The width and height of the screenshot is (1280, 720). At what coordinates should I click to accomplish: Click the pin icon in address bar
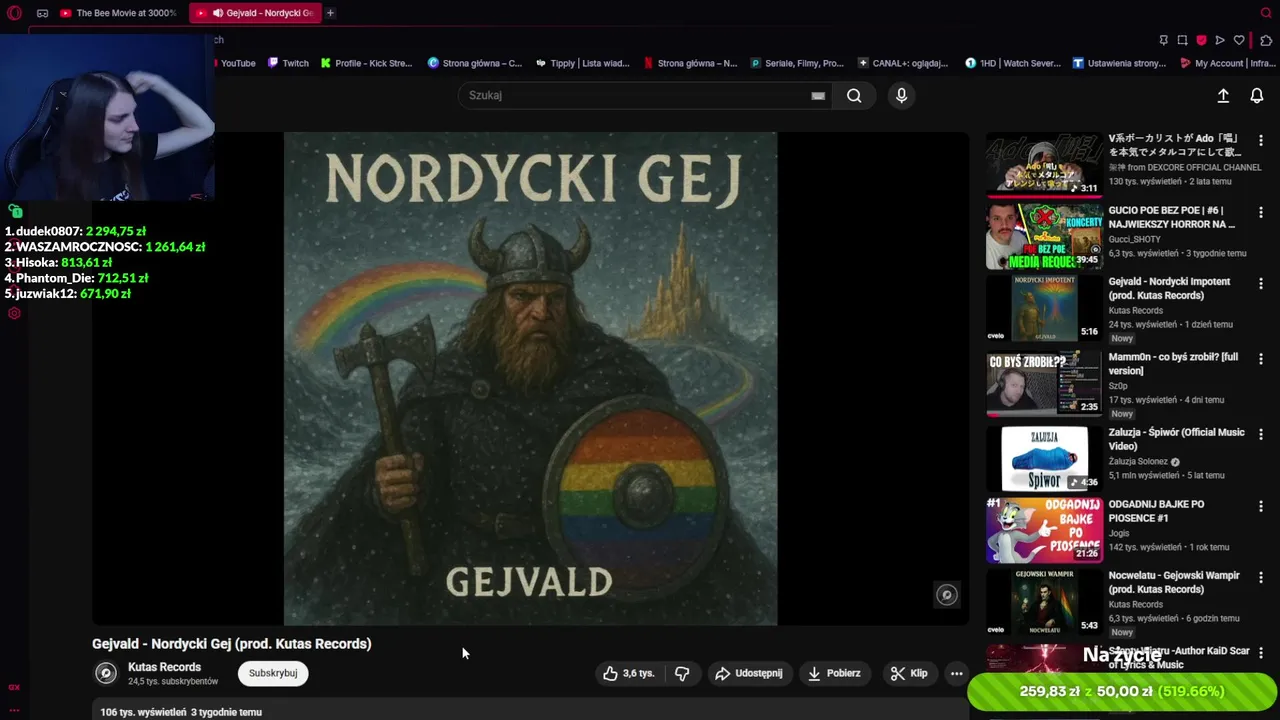(1163, 40)
